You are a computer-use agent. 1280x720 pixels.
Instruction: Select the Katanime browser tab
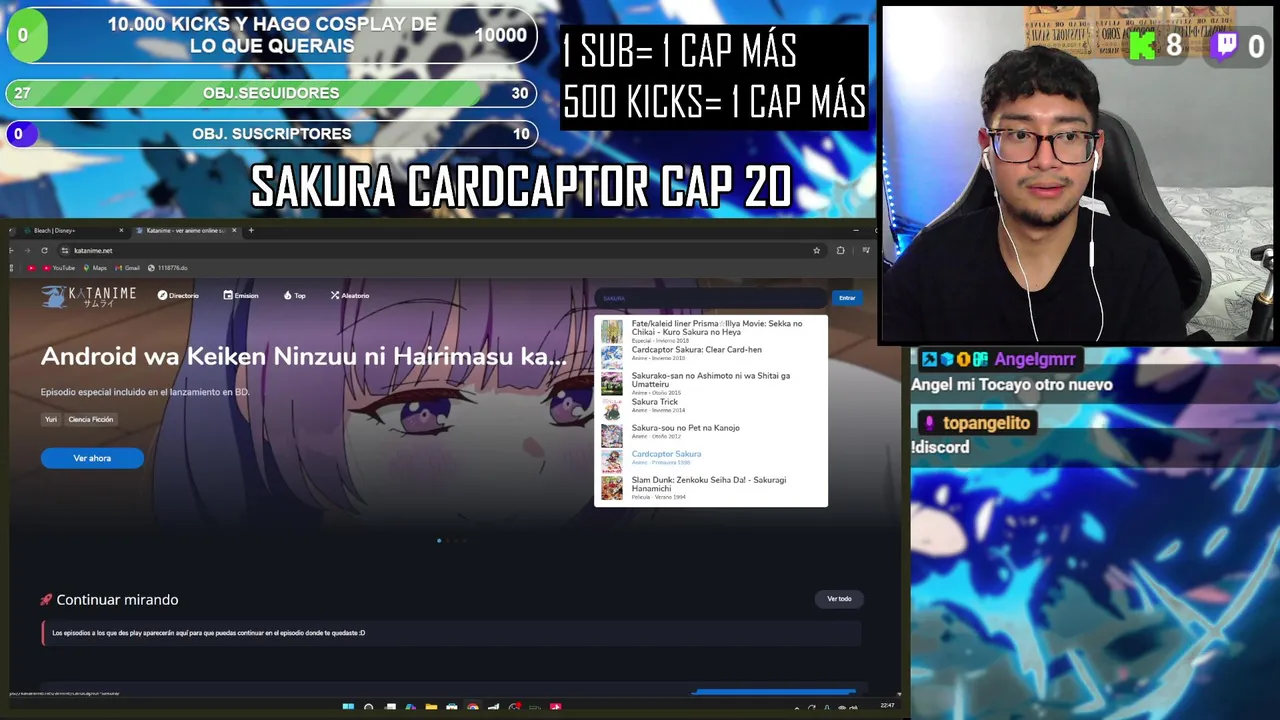pyautogui.click(x=186, y=231)
